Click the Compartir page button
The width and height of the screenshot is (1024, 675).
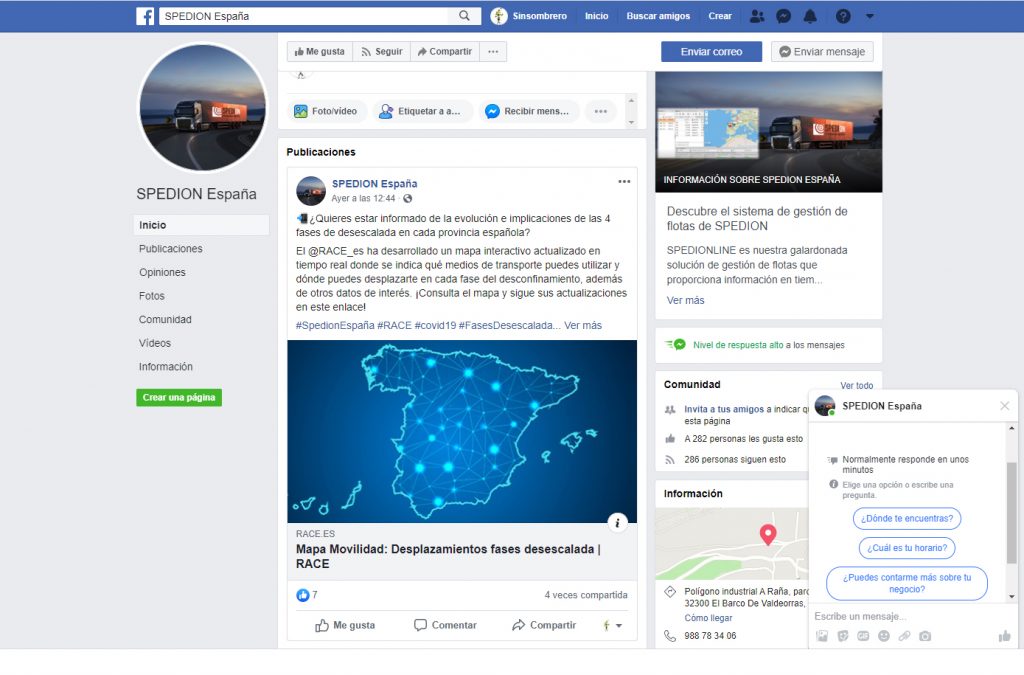[x=445, y=52]
